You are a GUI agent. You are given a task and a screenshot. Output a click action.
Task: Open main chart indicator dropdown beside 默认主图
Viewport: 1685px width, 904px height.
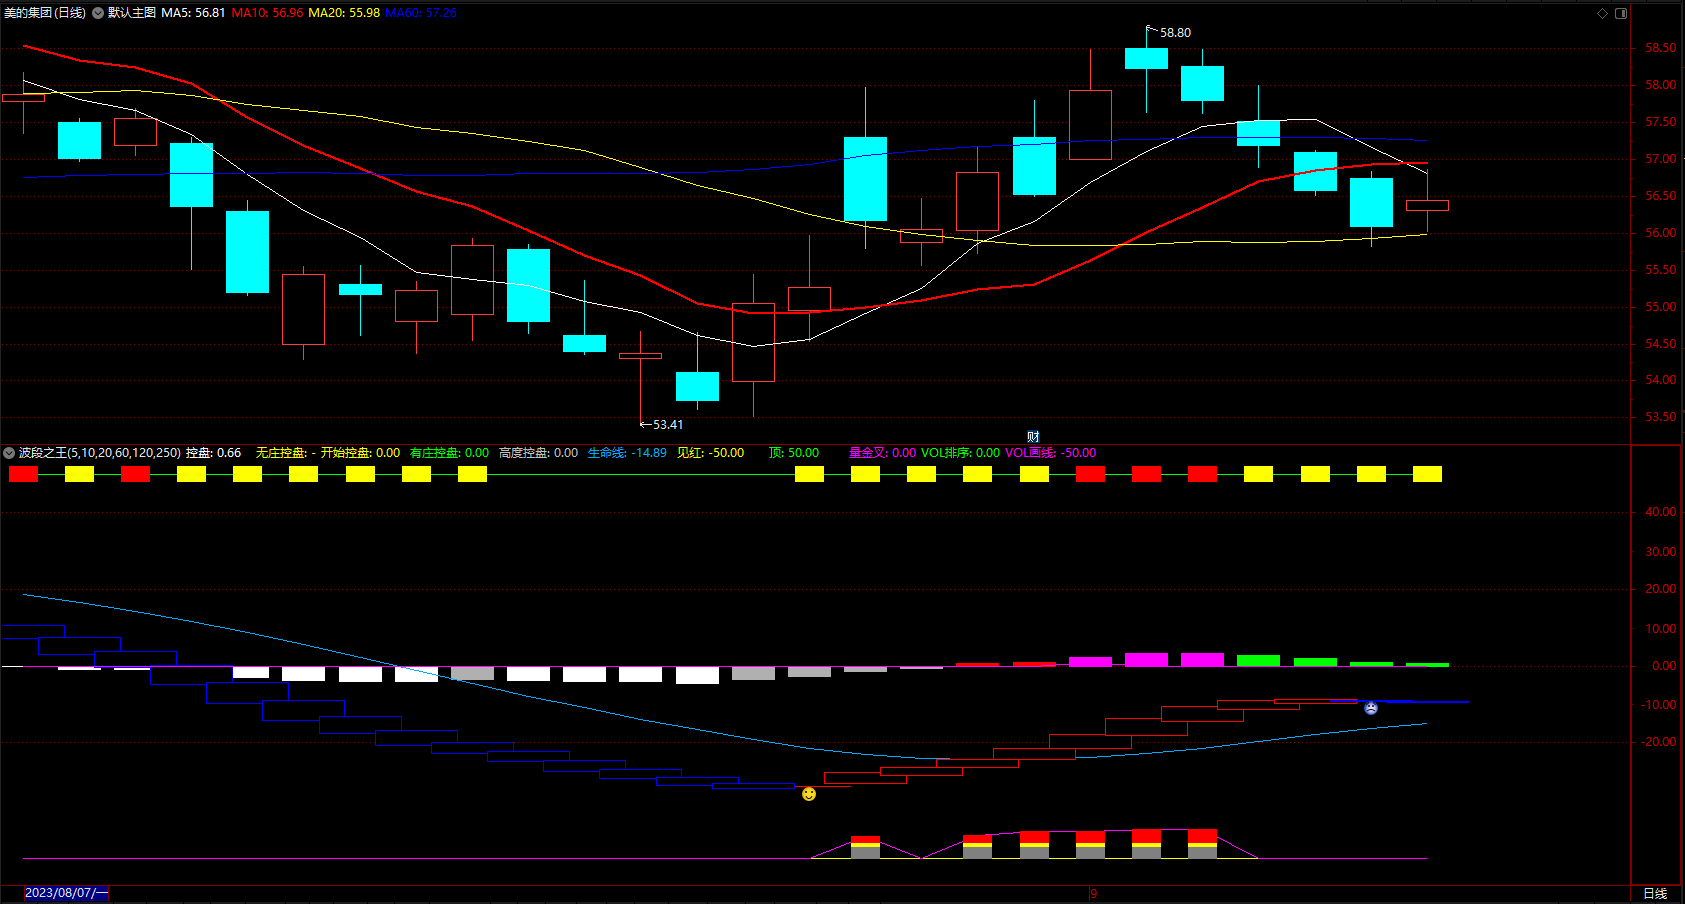98,13
